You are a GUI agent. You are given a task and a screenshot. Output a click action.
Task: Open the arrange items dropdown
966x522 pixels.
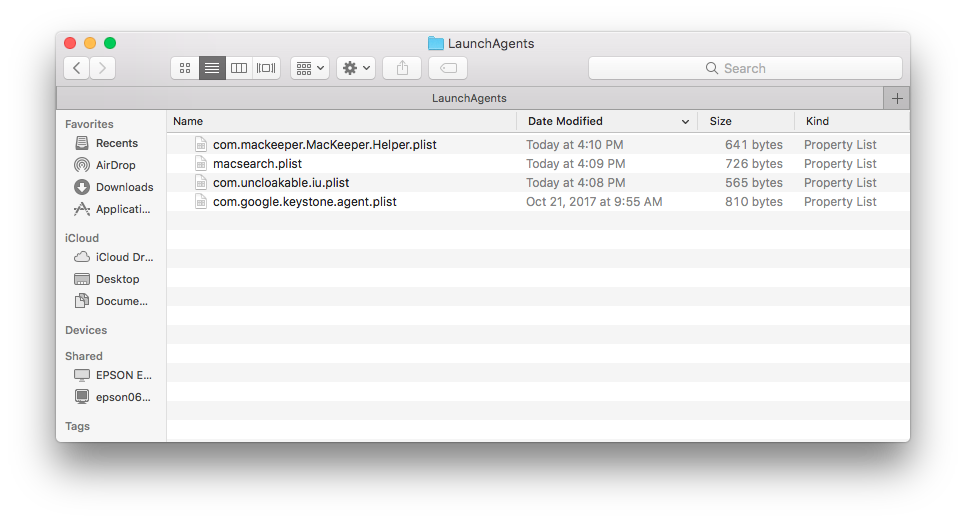point(310,68)
